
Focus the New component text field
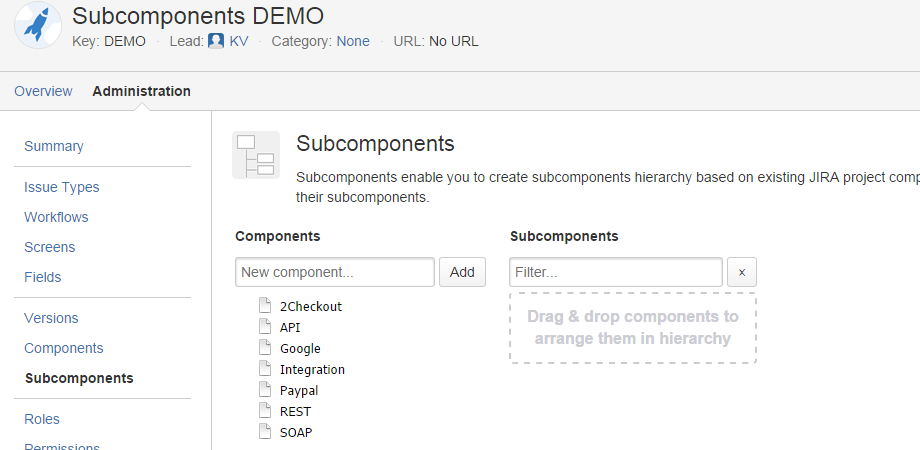334,272
